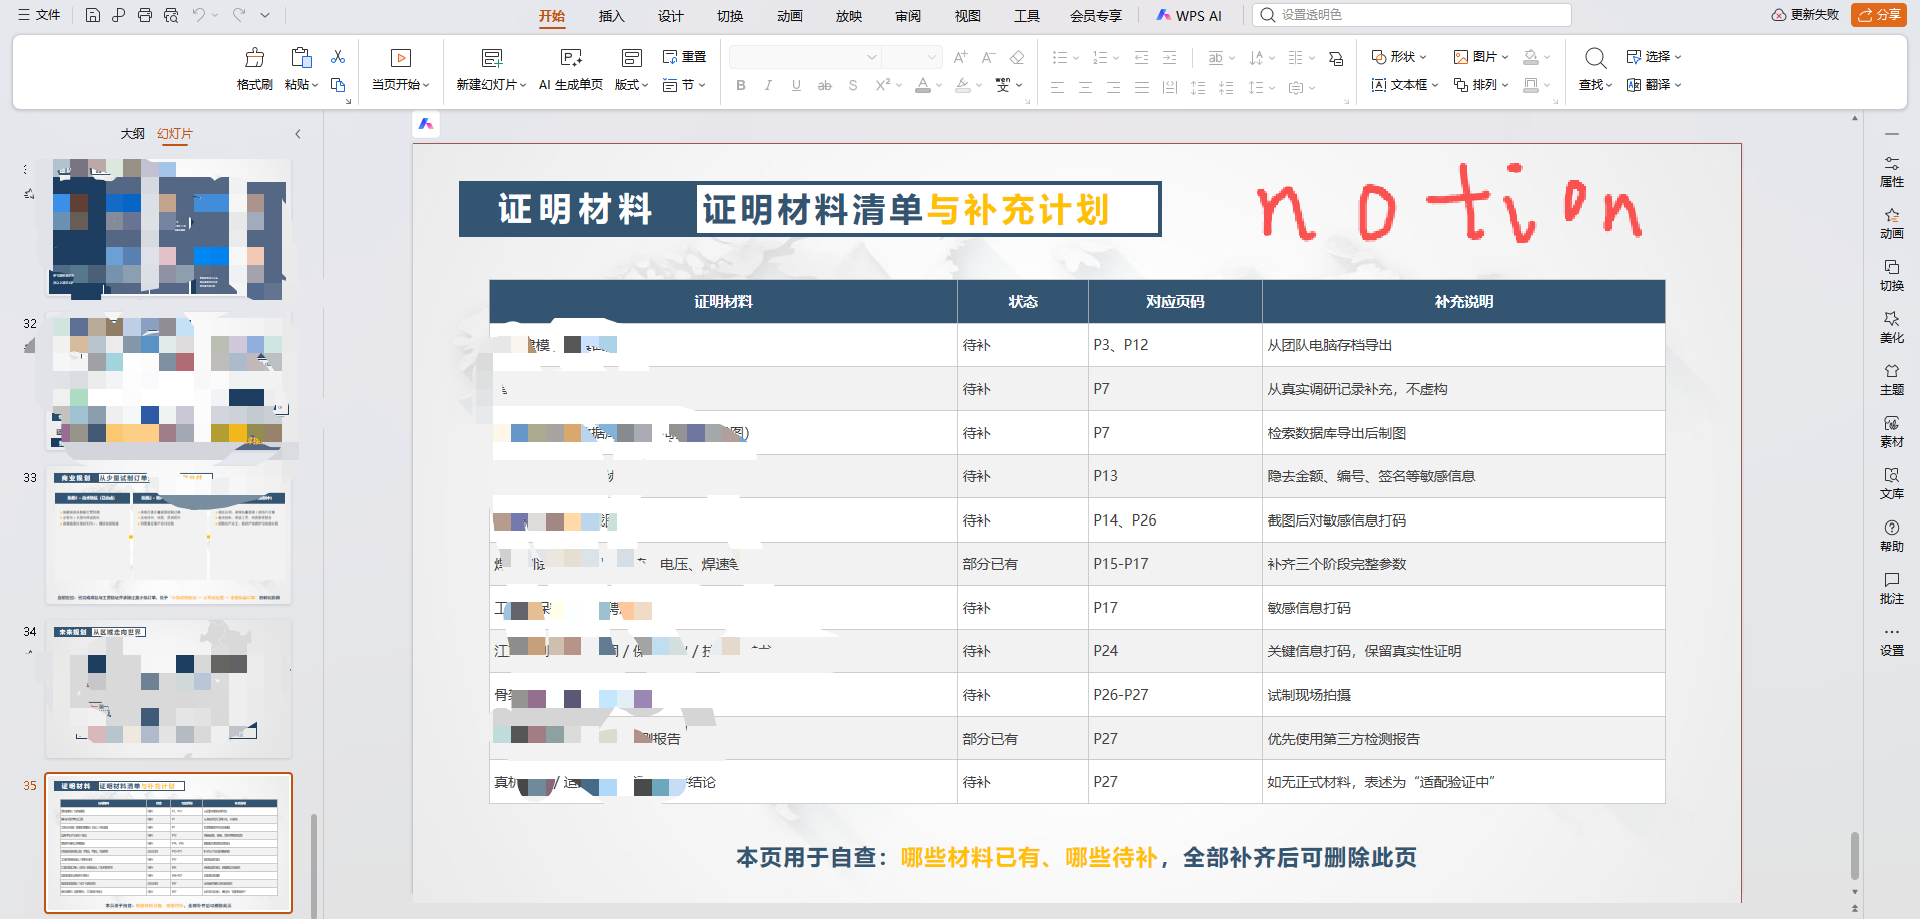Viewport: 1920px width, 919px height.
Task: Open the 文件 file menu
Action: coord(39,15)
